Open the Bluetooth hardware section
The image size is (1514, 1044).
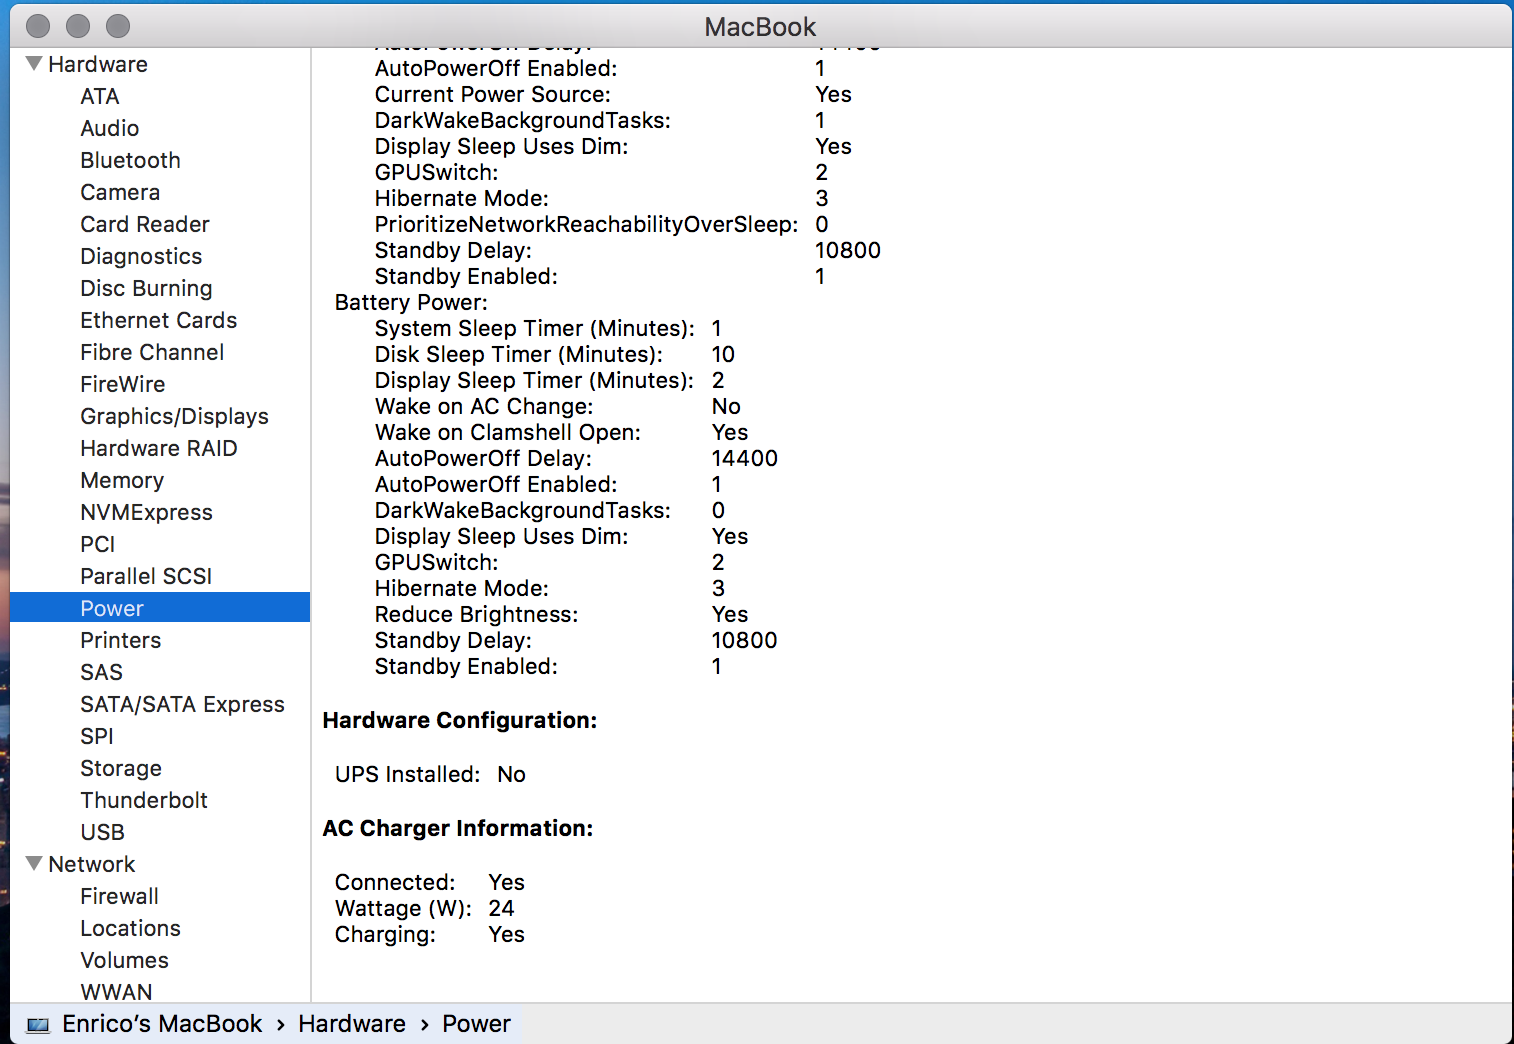tap(131, 161)
